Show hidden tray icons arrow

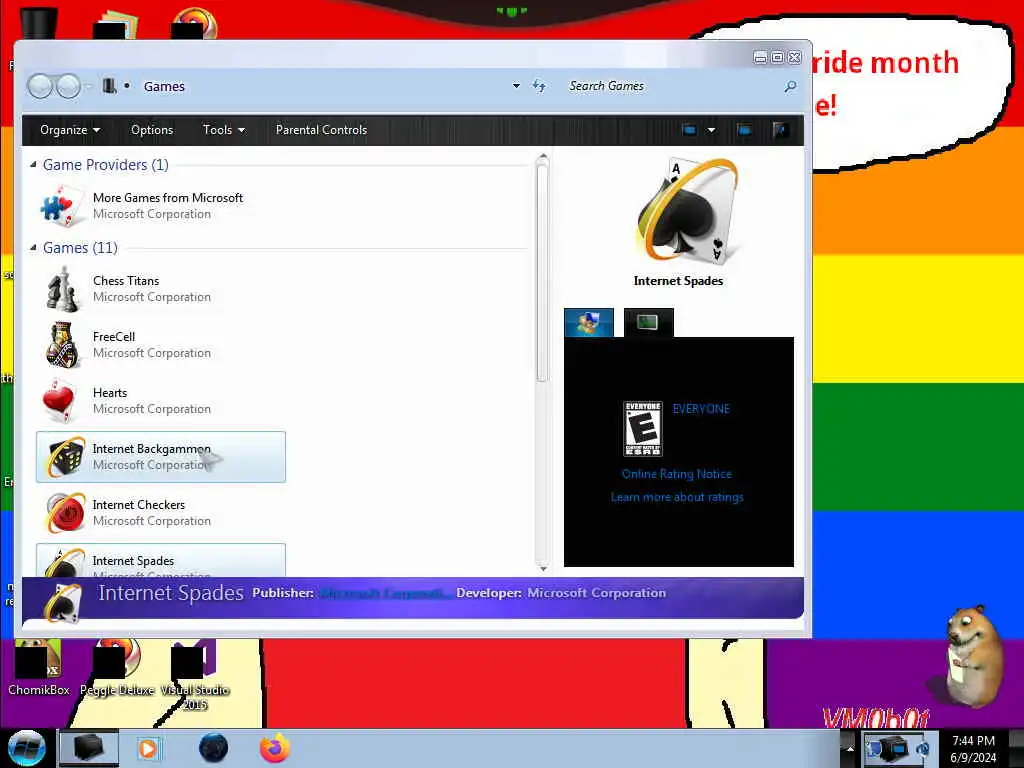(x=850, y=748)
